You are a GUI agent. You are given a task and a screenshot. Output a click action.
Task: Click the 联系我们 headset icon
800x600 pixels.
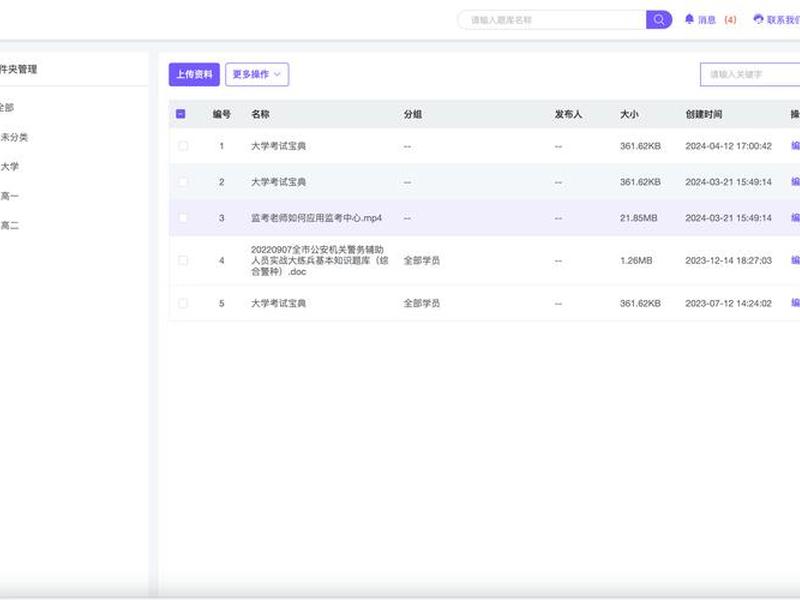coord(759,19)
